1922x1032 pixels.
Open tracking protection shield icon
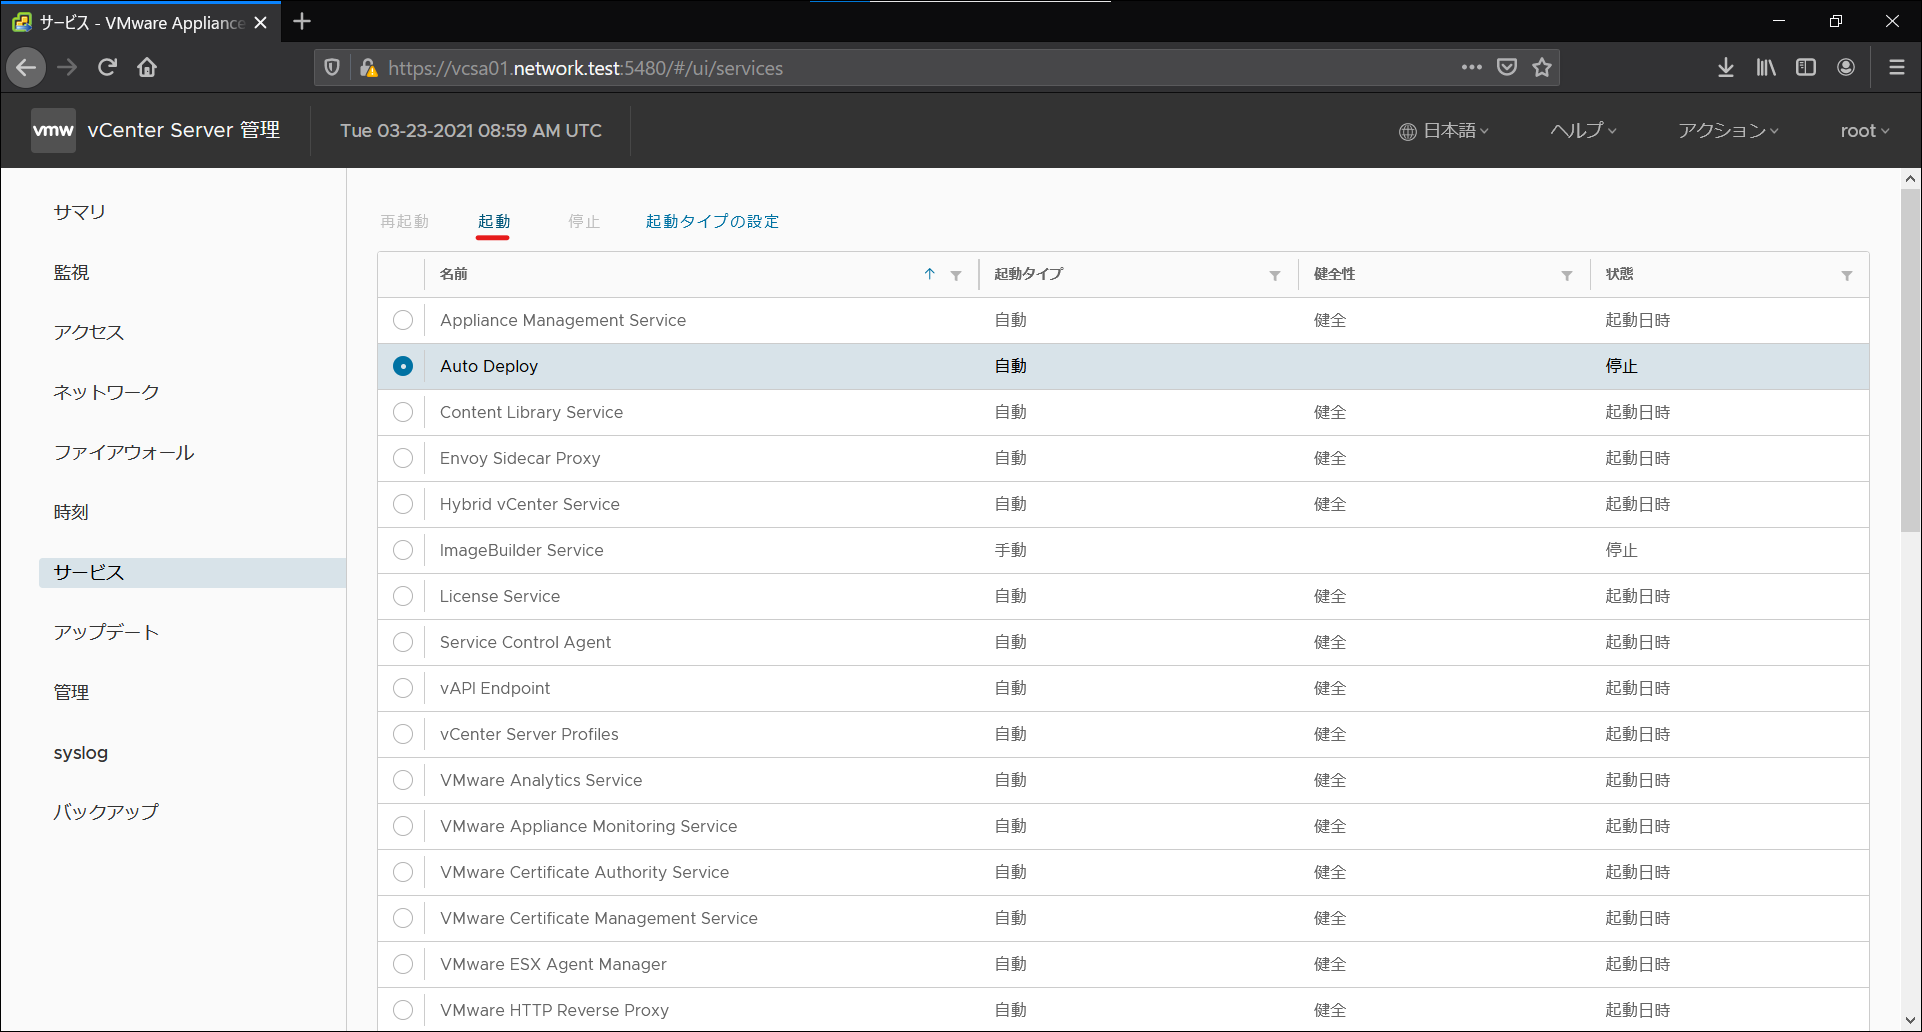pos(332,68)
